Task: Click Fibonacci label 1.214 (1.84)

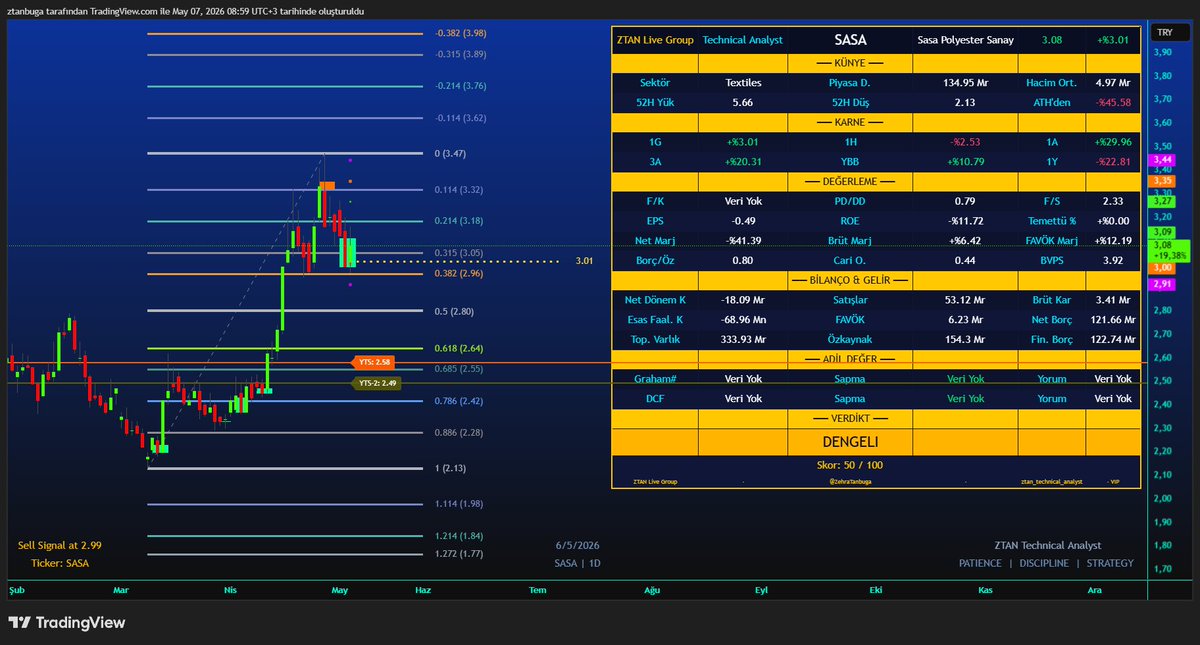Action: tap(459, 536)
